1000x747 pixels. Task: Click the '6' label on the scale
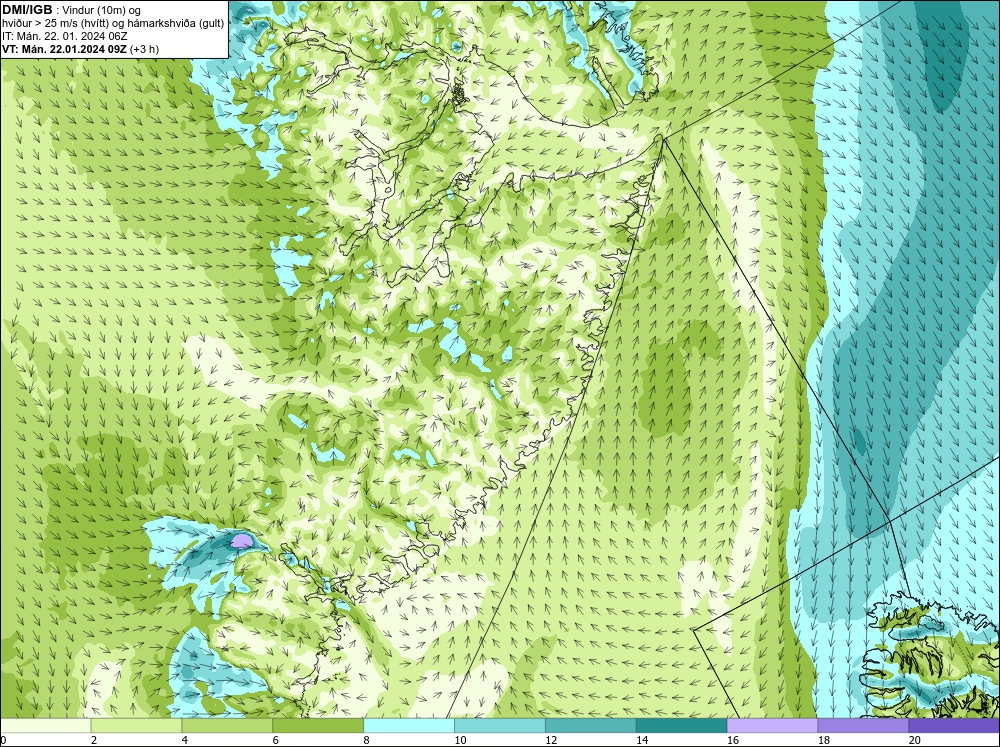(x=276, y=740)
